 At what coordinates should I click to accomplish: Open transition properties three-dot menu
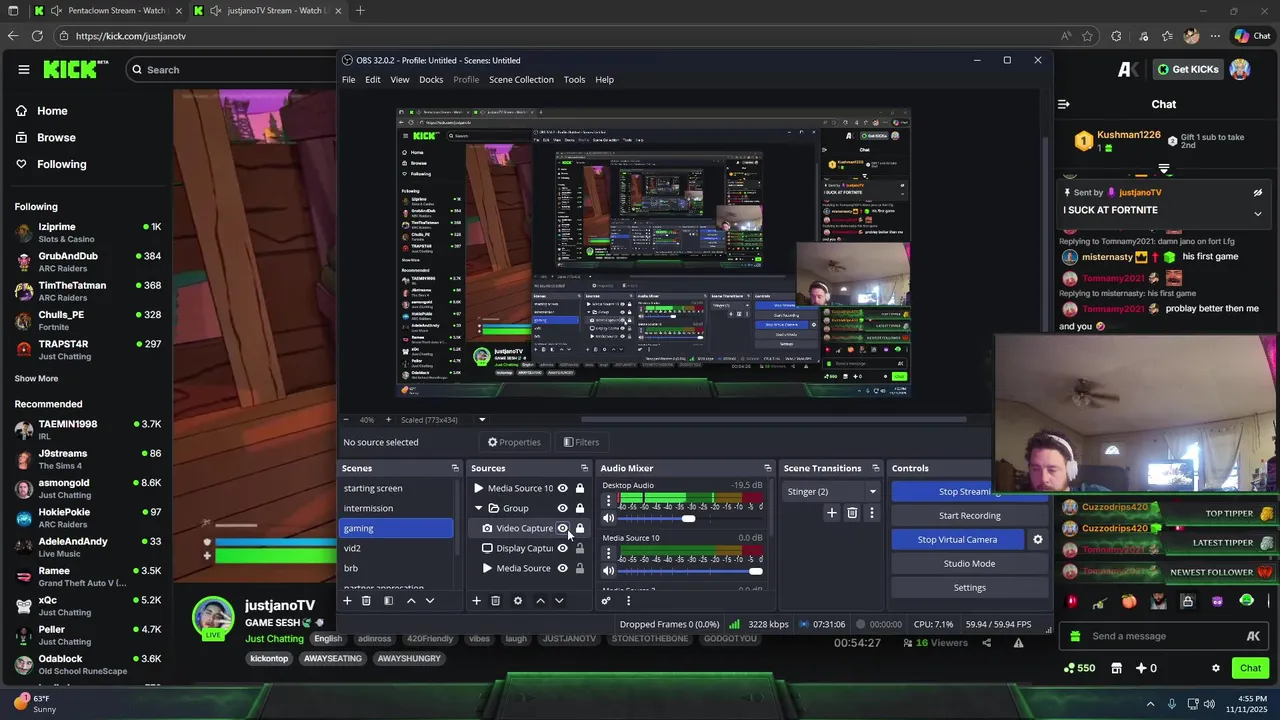[871, 513]
